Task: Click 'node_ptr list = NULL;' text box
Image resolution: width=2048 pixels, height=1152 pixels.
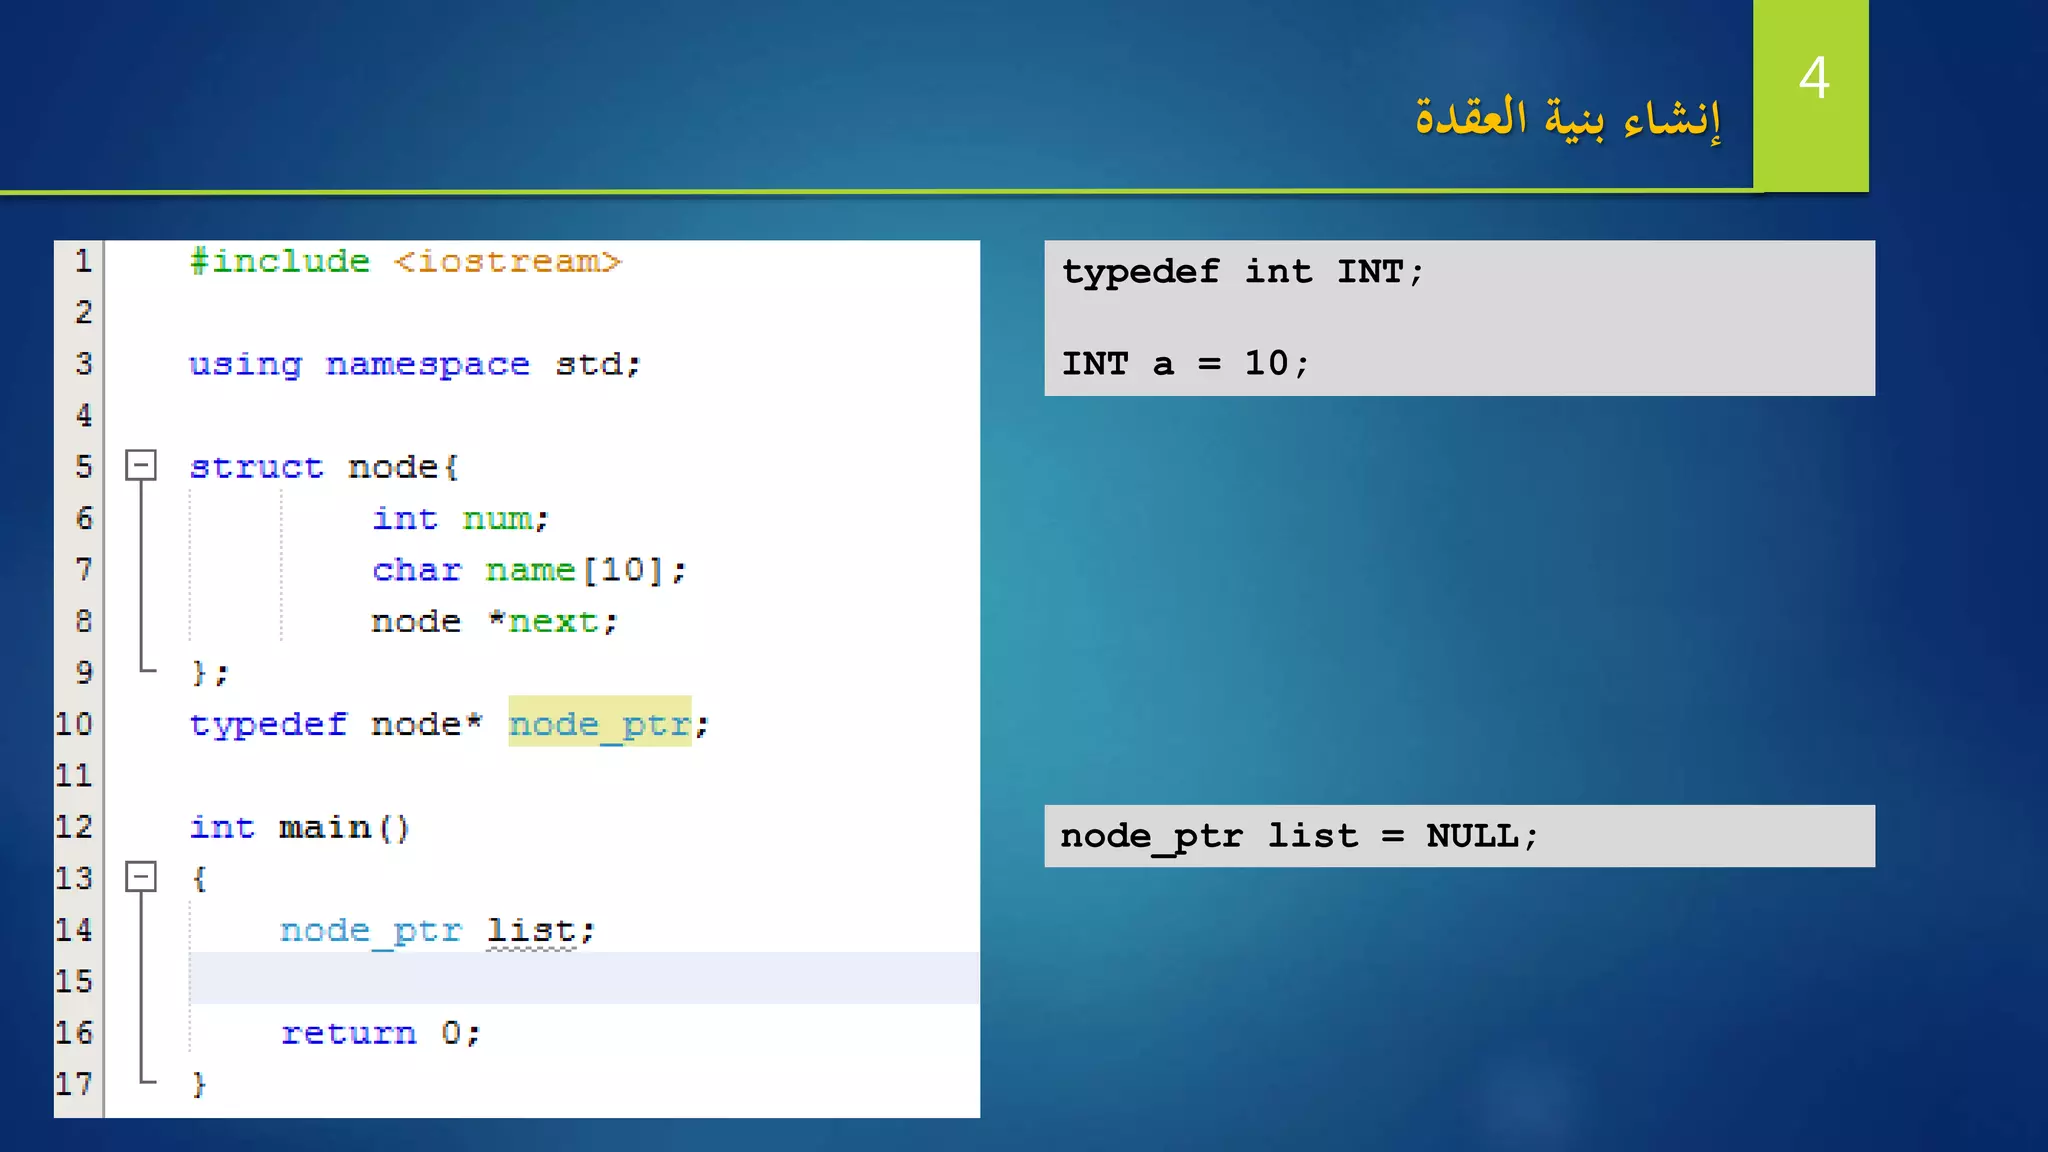Action: (1460, 836)
